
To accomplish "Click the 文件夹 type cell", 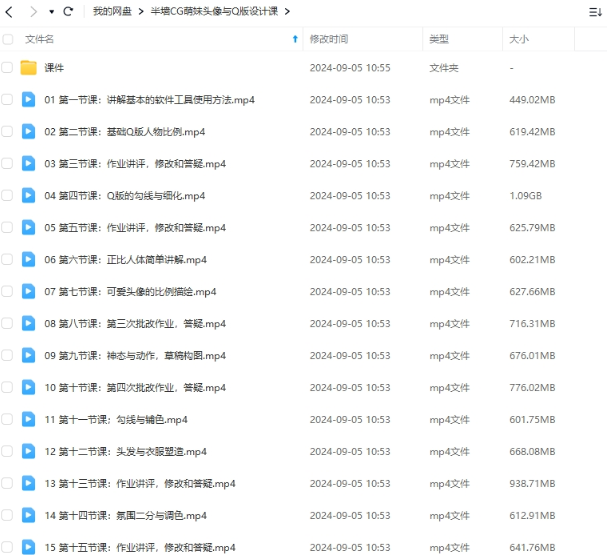I will click(x=444, y=68).
